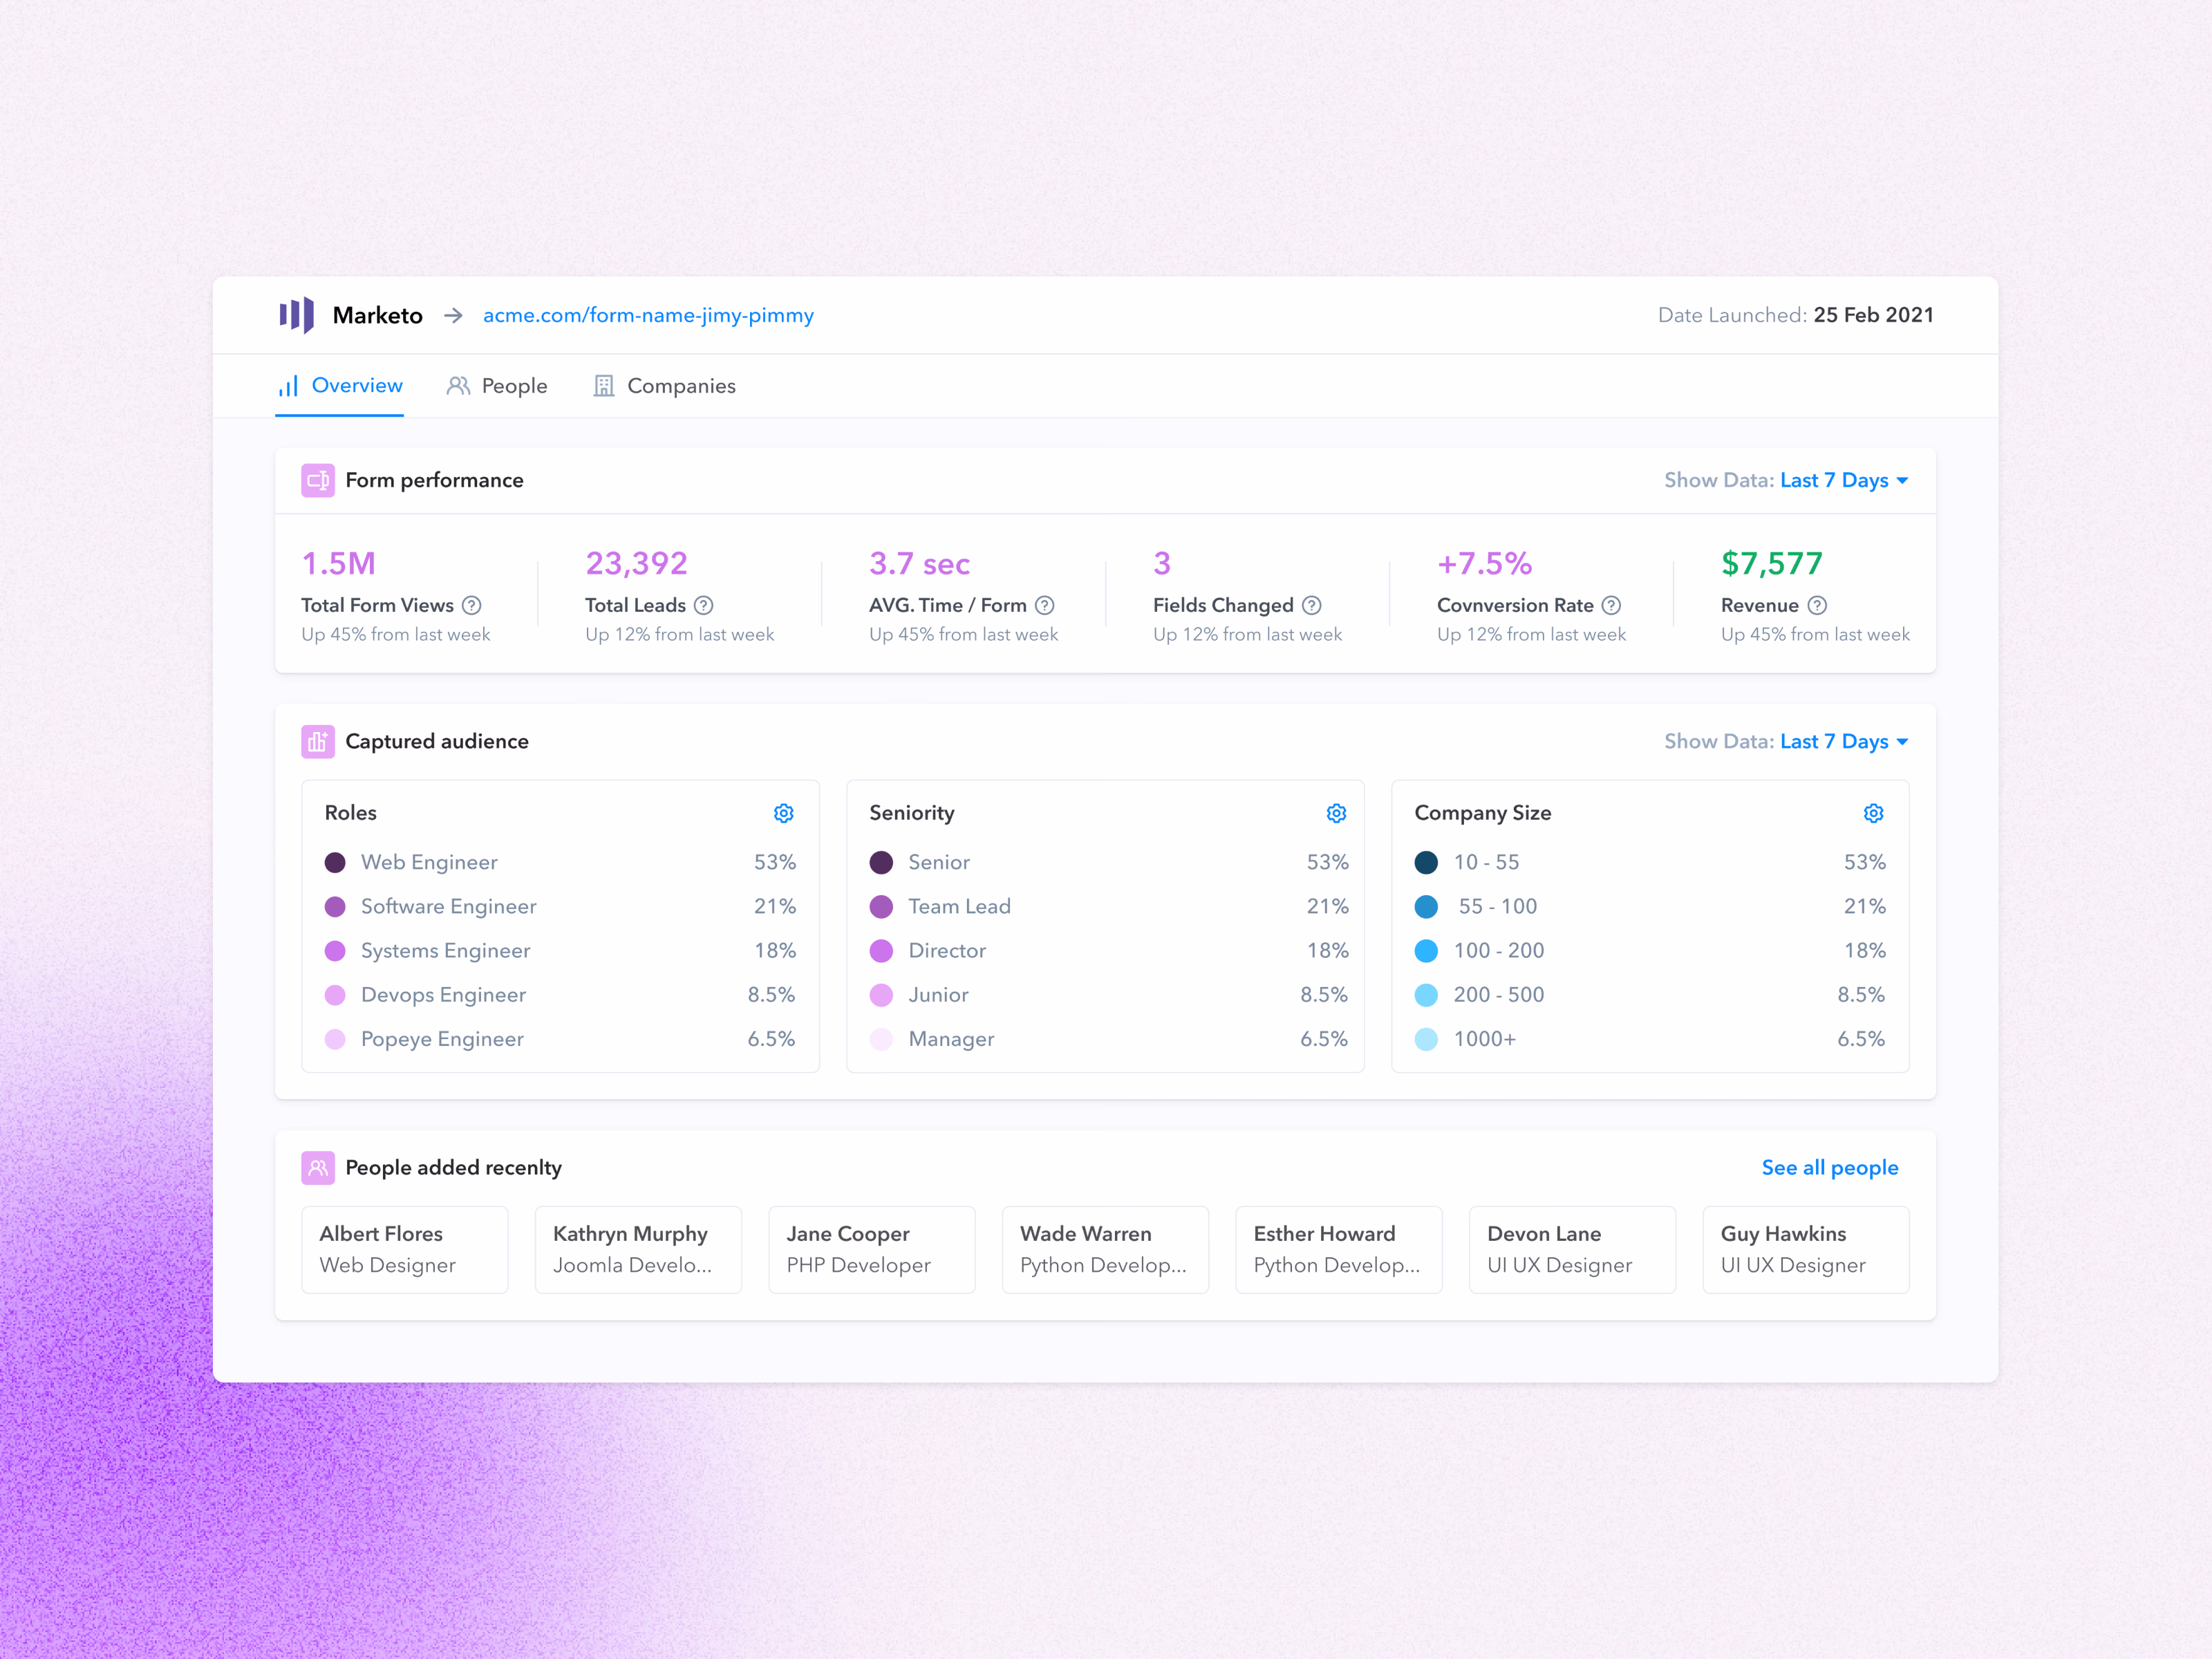Click the Marketo breadcrumb name

click(x=377, y=315)
